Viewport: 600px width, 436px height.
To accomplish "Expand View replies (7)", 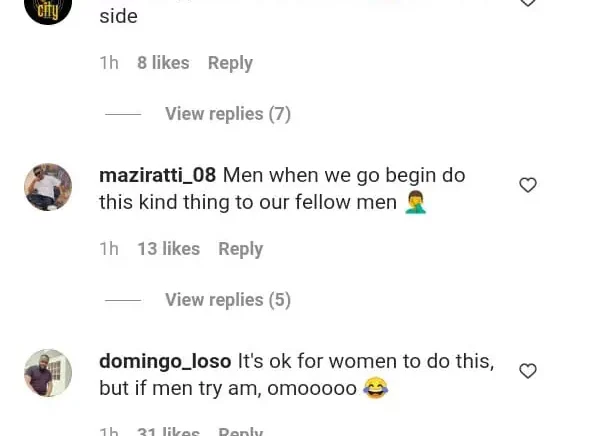I will coord(227,114).
